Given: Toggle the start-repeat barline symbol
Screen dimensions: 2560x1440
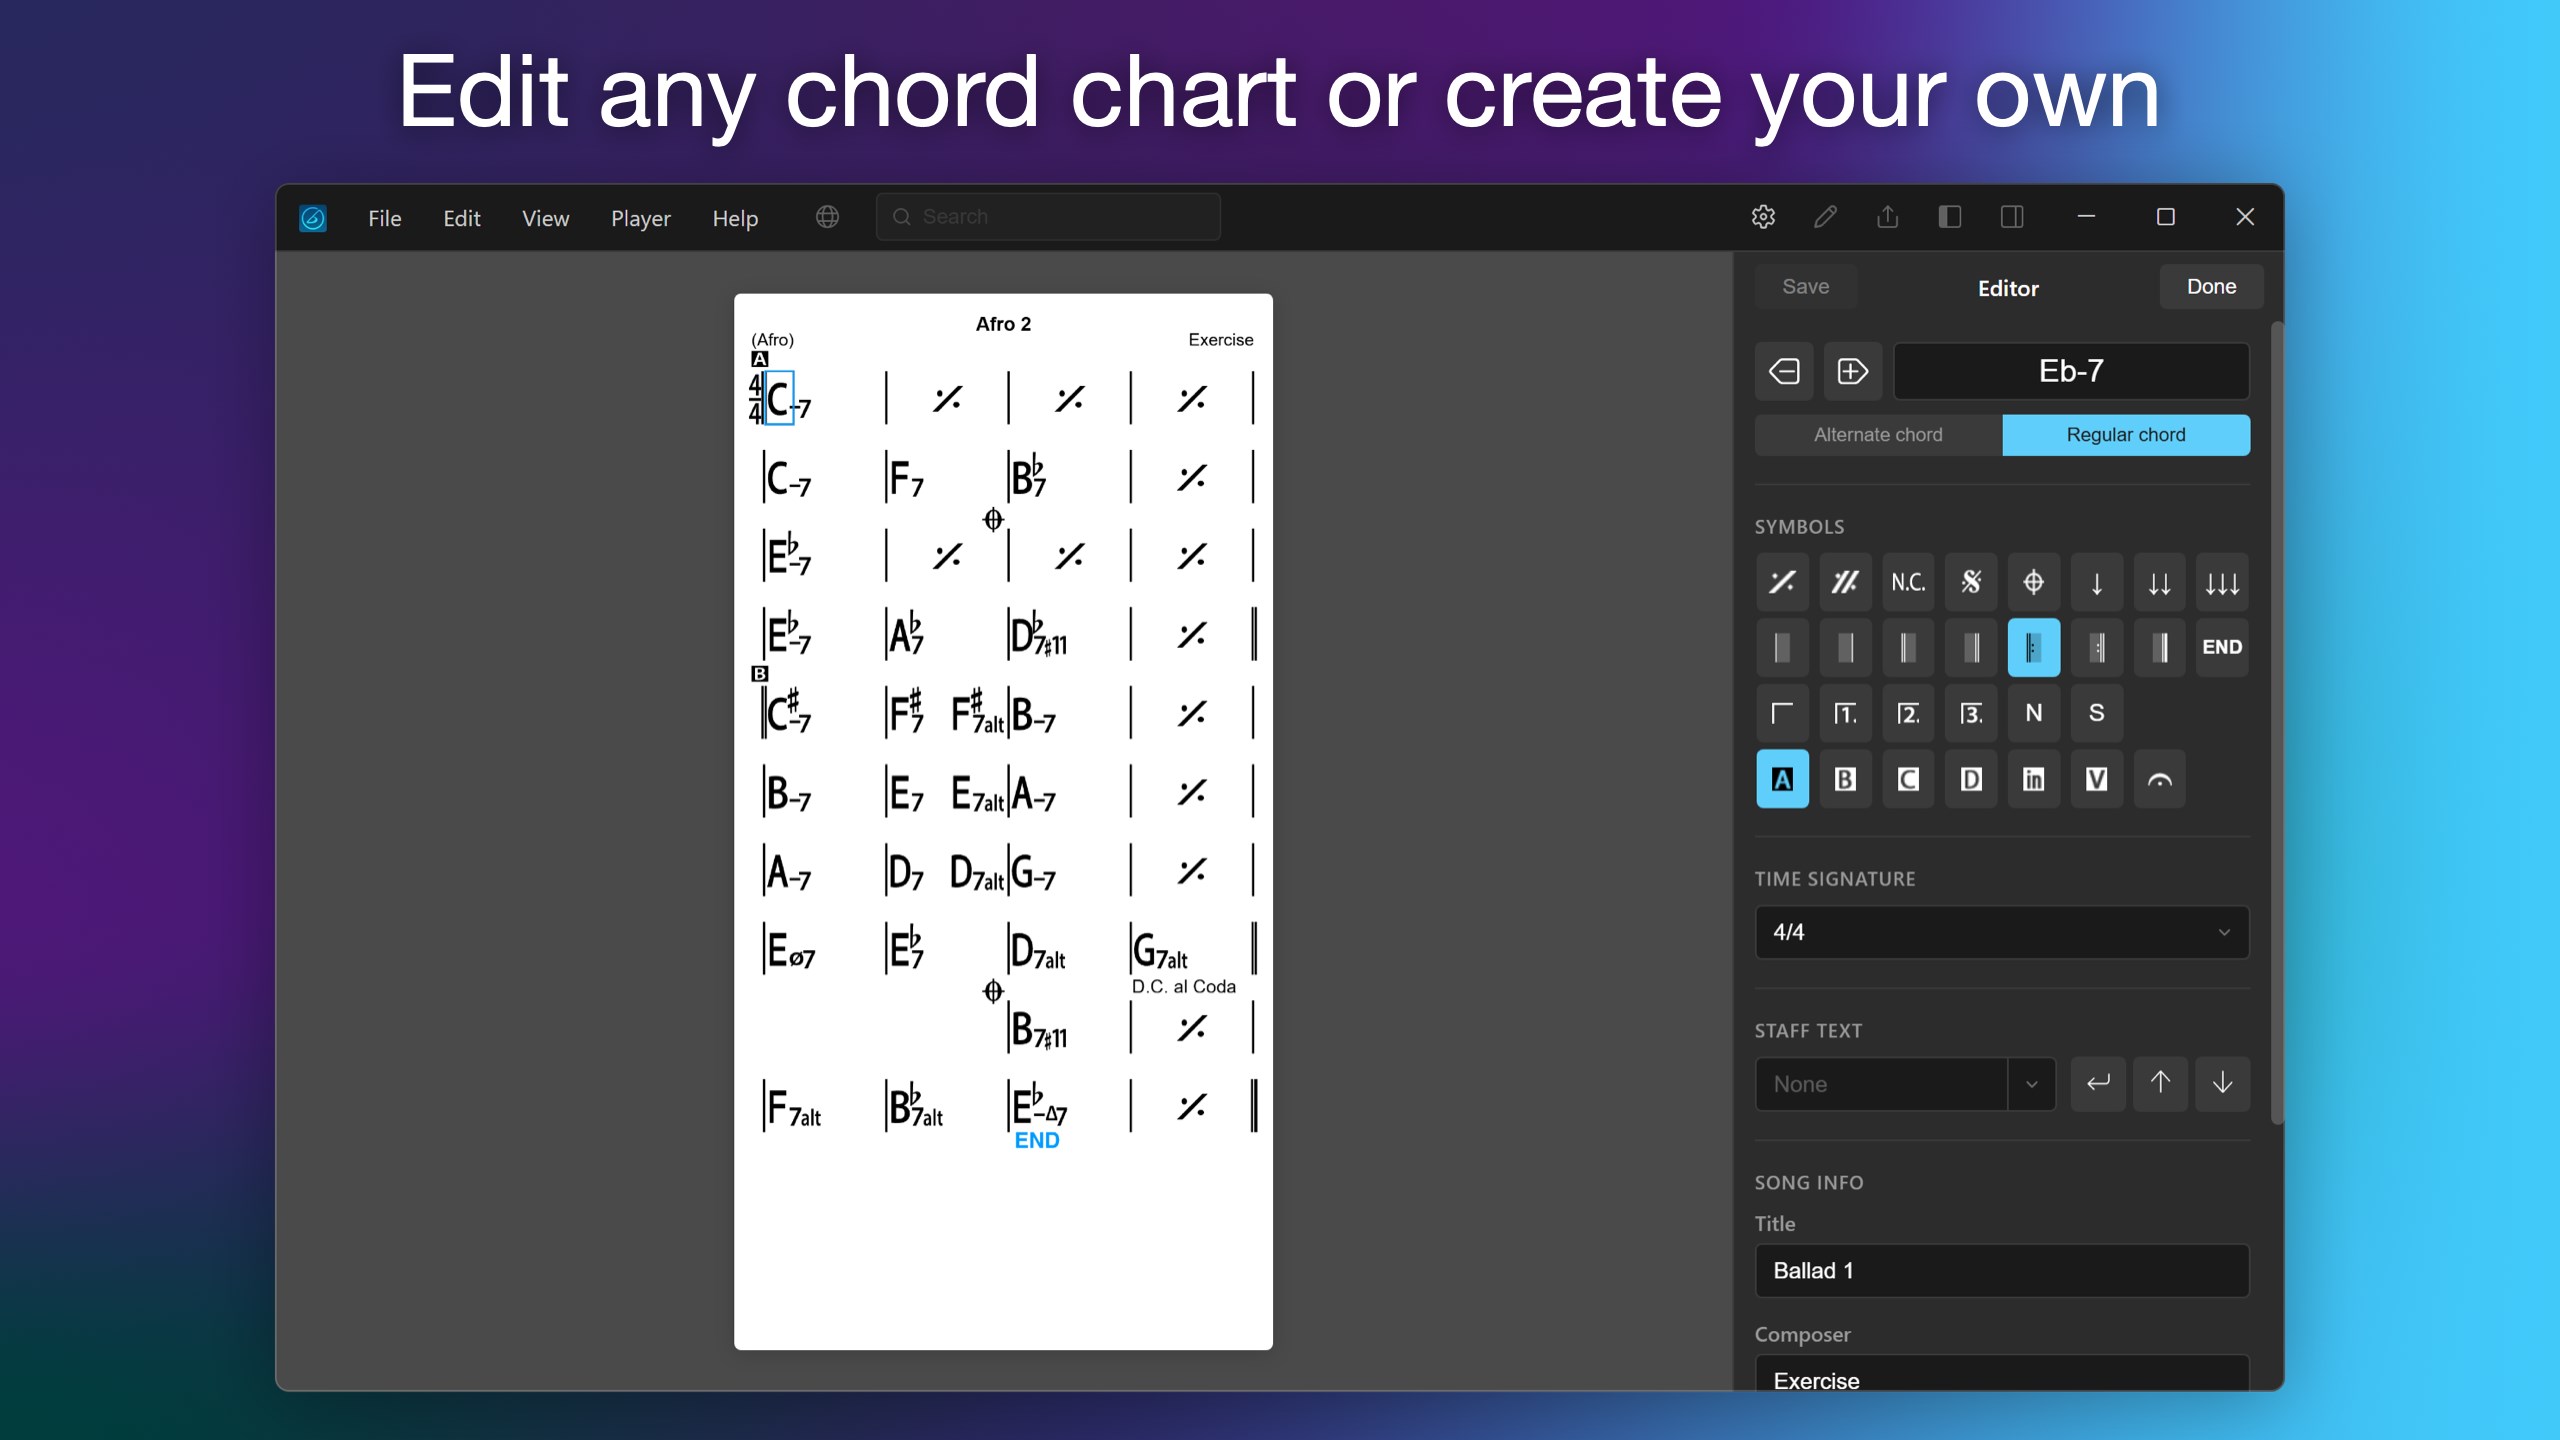Looking at the screenshot, I should (x=2034, y=648).
